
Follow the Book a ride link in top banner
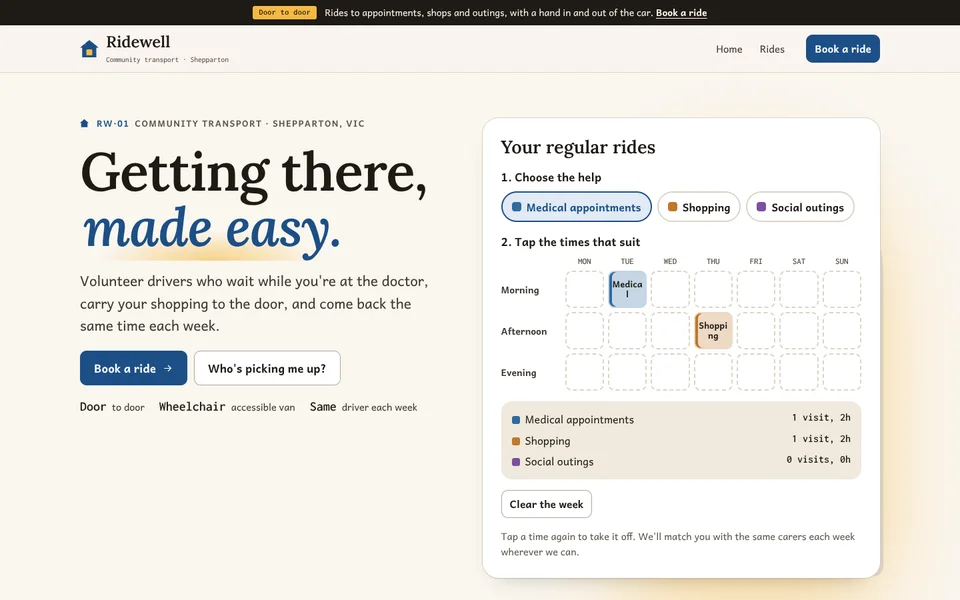coord(681,13)
